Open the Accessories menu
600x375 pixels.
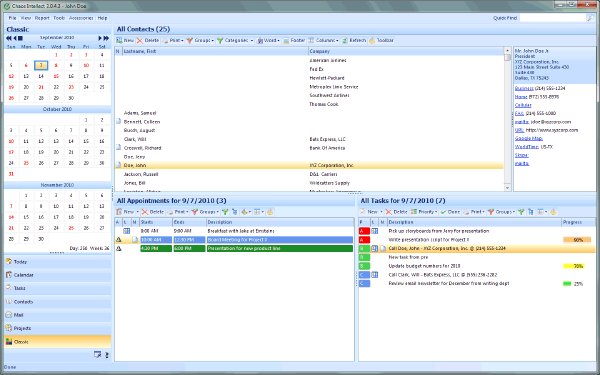[81, 18]
